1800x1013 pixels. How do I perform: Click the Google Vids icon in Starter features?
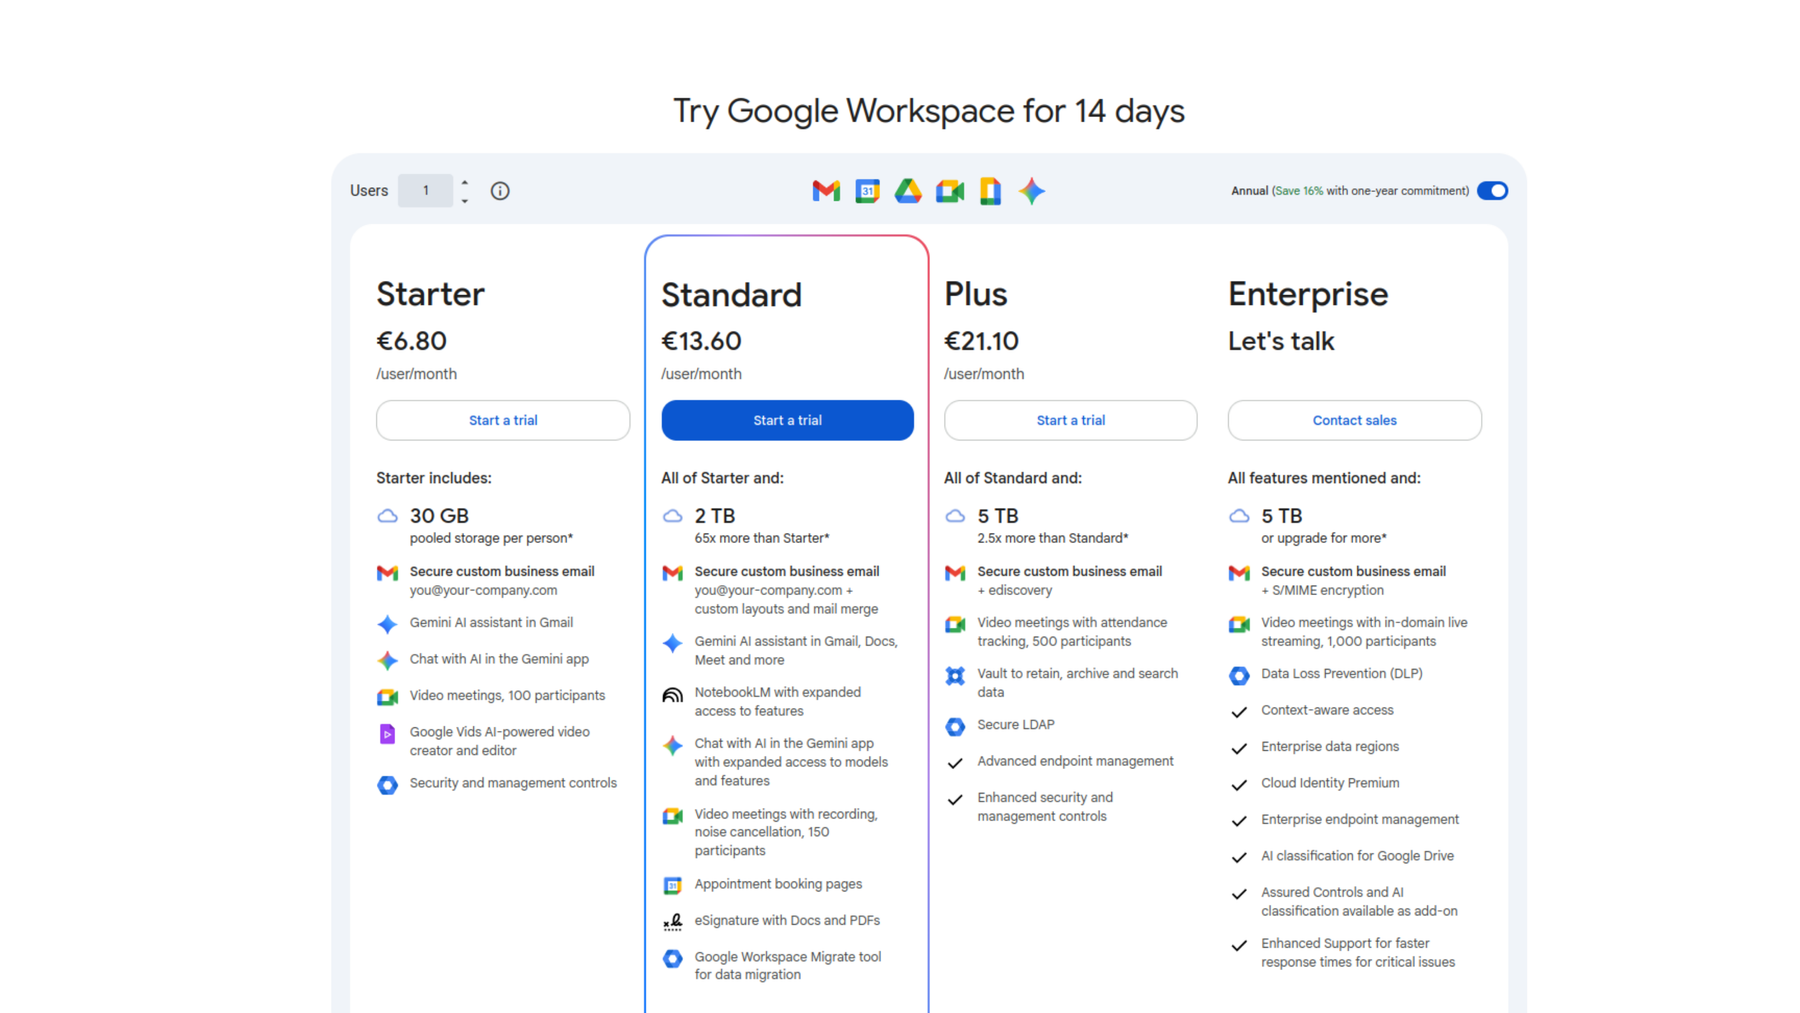[x=387, y=733]
